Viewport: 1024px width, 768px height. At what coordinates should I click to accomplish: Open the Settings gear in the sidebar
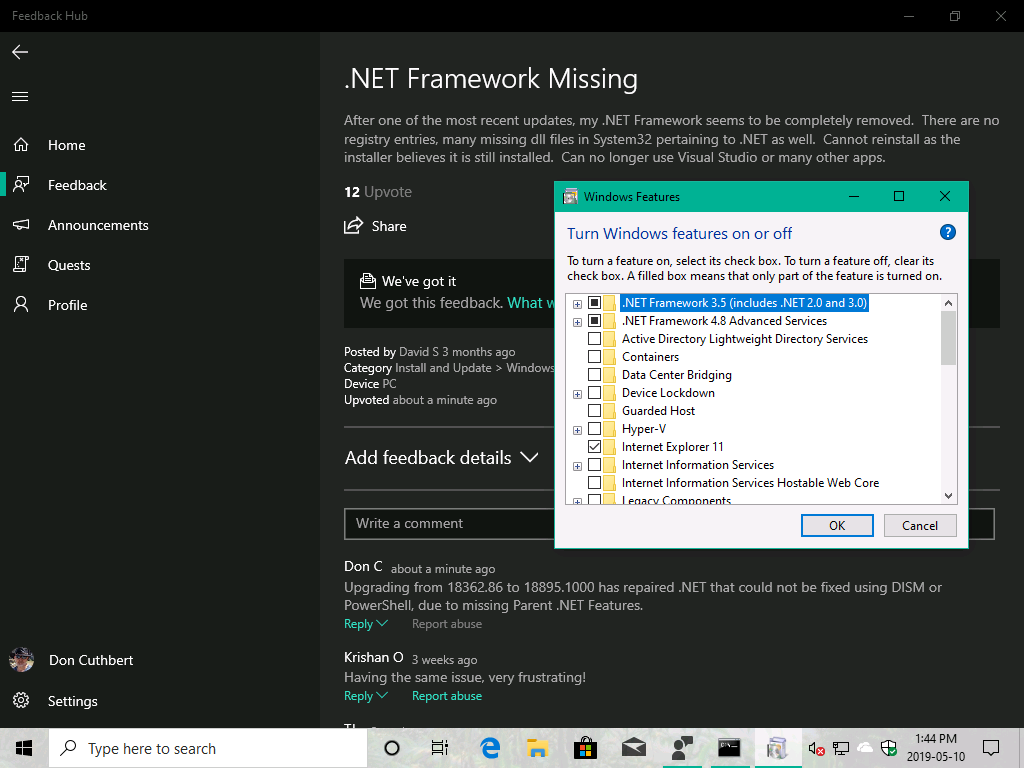[21, 701]
